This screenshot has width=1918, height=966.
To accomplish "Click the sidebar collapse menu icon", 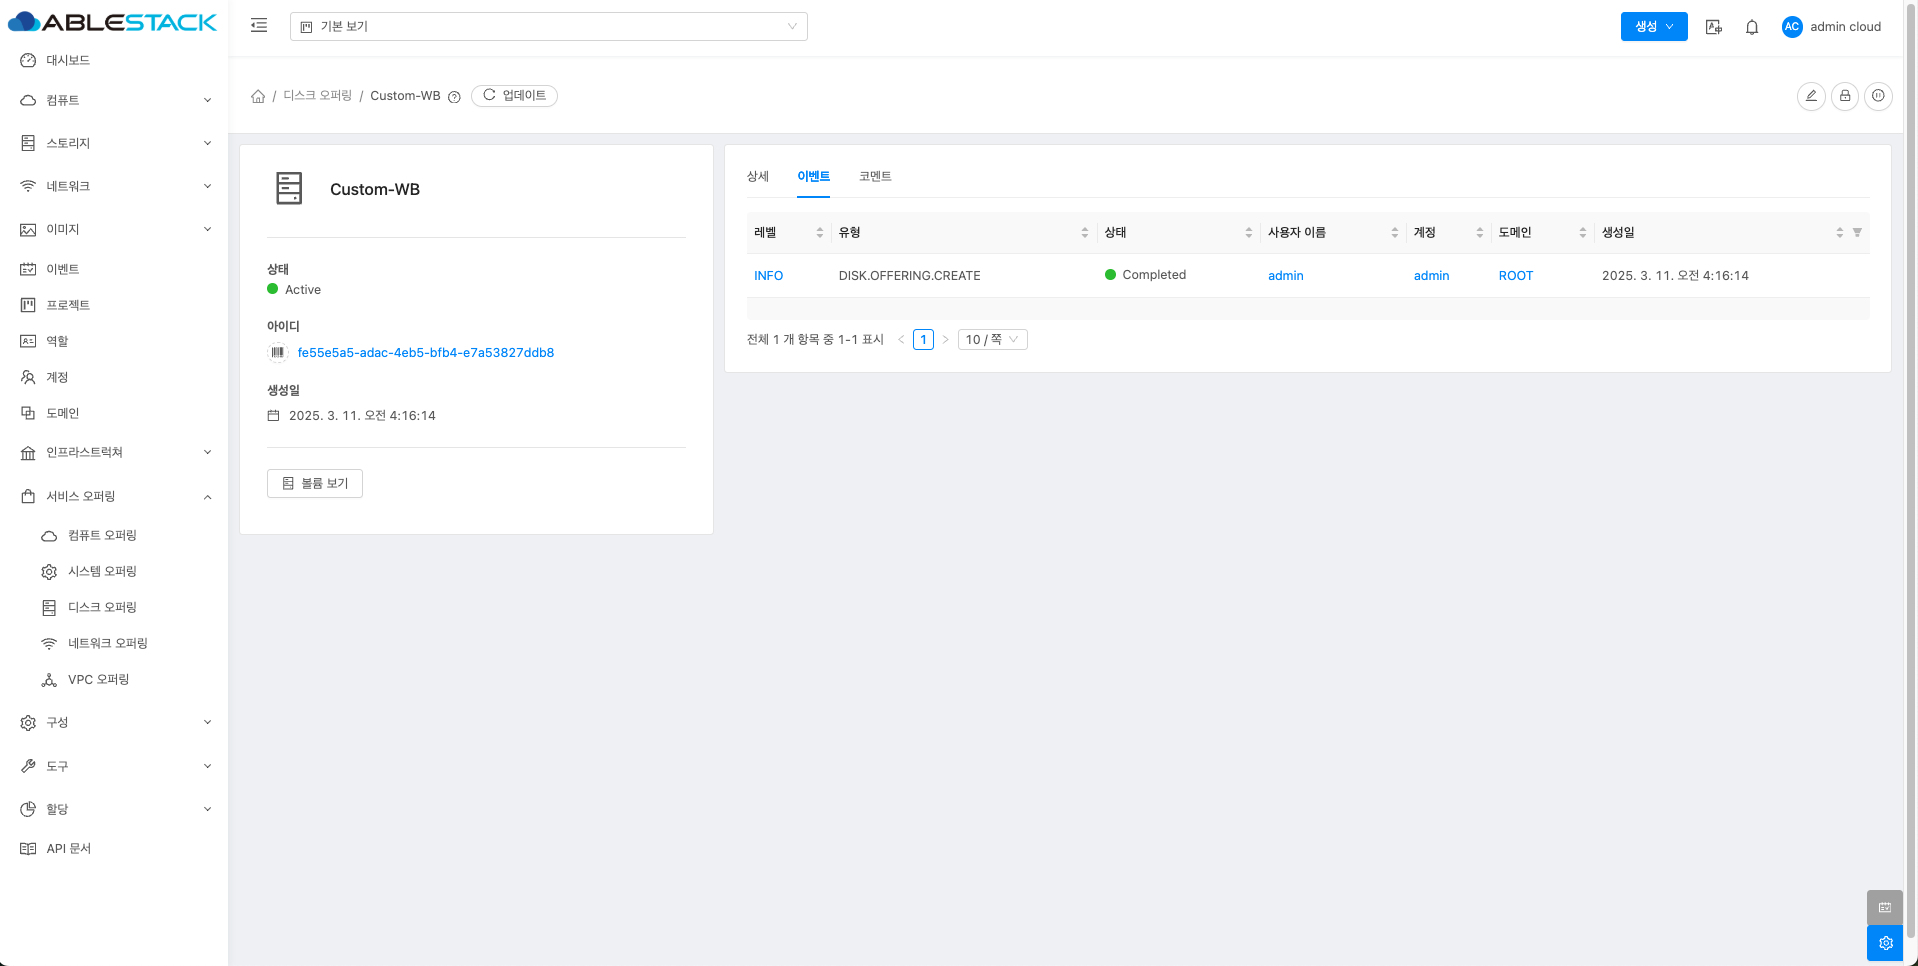I will pyautogui.click(x=259, y=26).
